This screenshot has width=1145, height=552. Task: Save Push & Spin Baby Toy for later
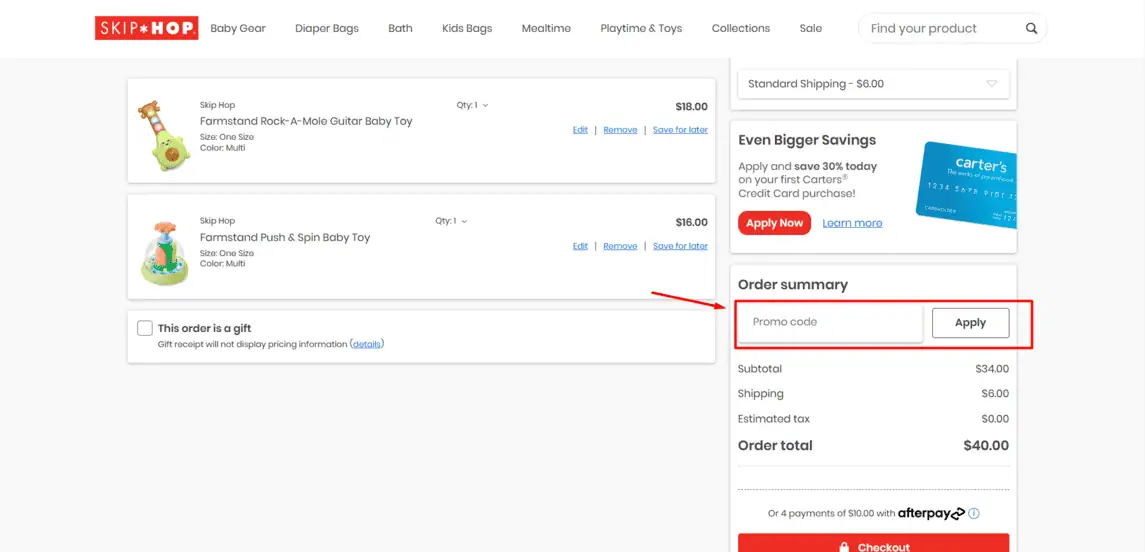tap(680, 246)
